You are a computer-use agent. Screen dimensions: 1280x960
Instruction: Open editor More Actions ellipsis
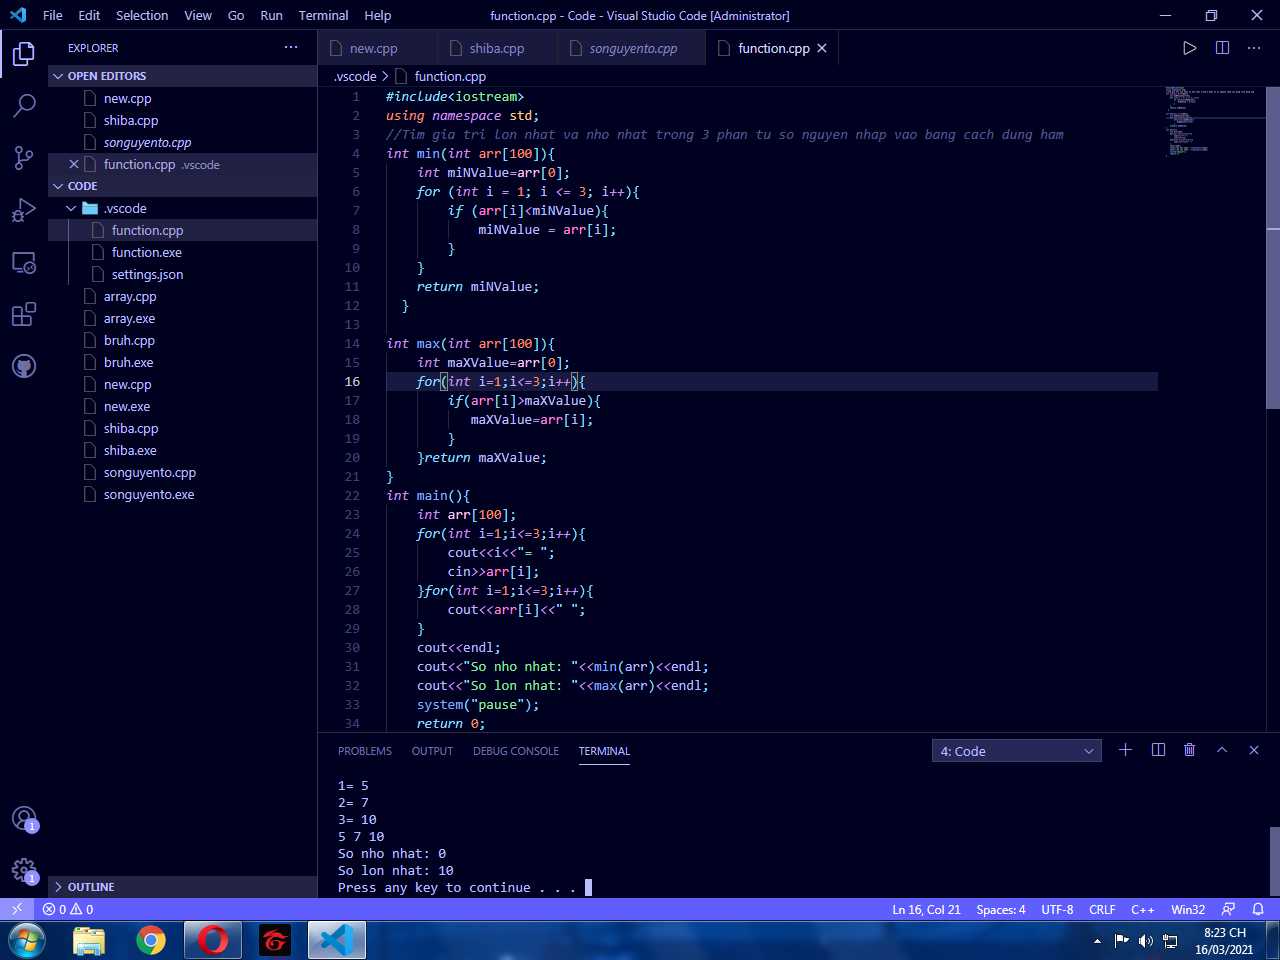click(1254, 48)
